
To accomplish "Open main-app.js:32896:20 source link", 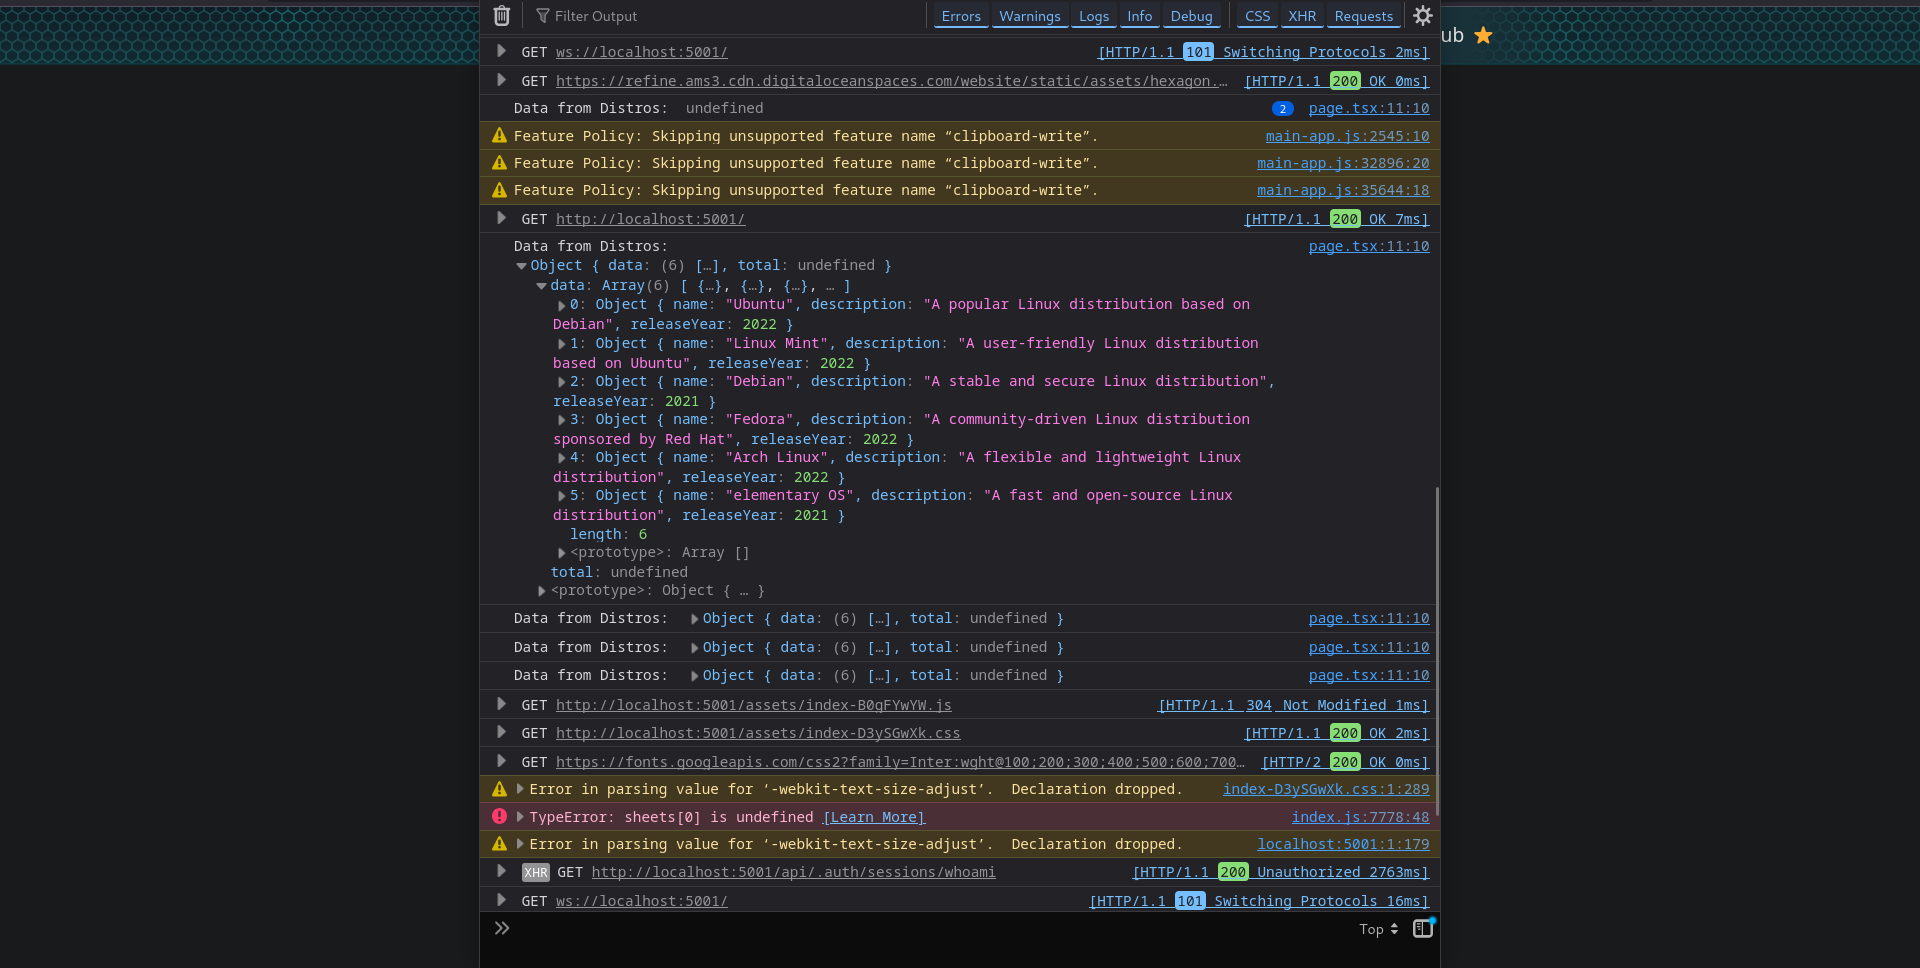I will point(1343,163).
